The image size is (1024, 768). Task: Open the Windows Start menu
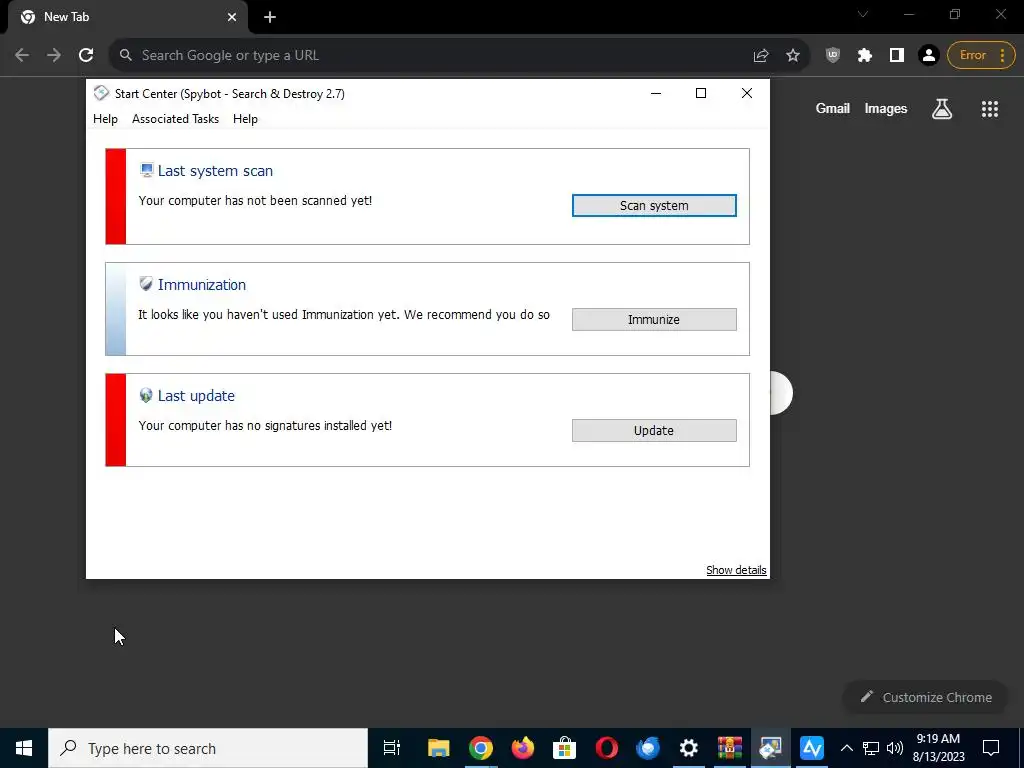click(24, 748)
